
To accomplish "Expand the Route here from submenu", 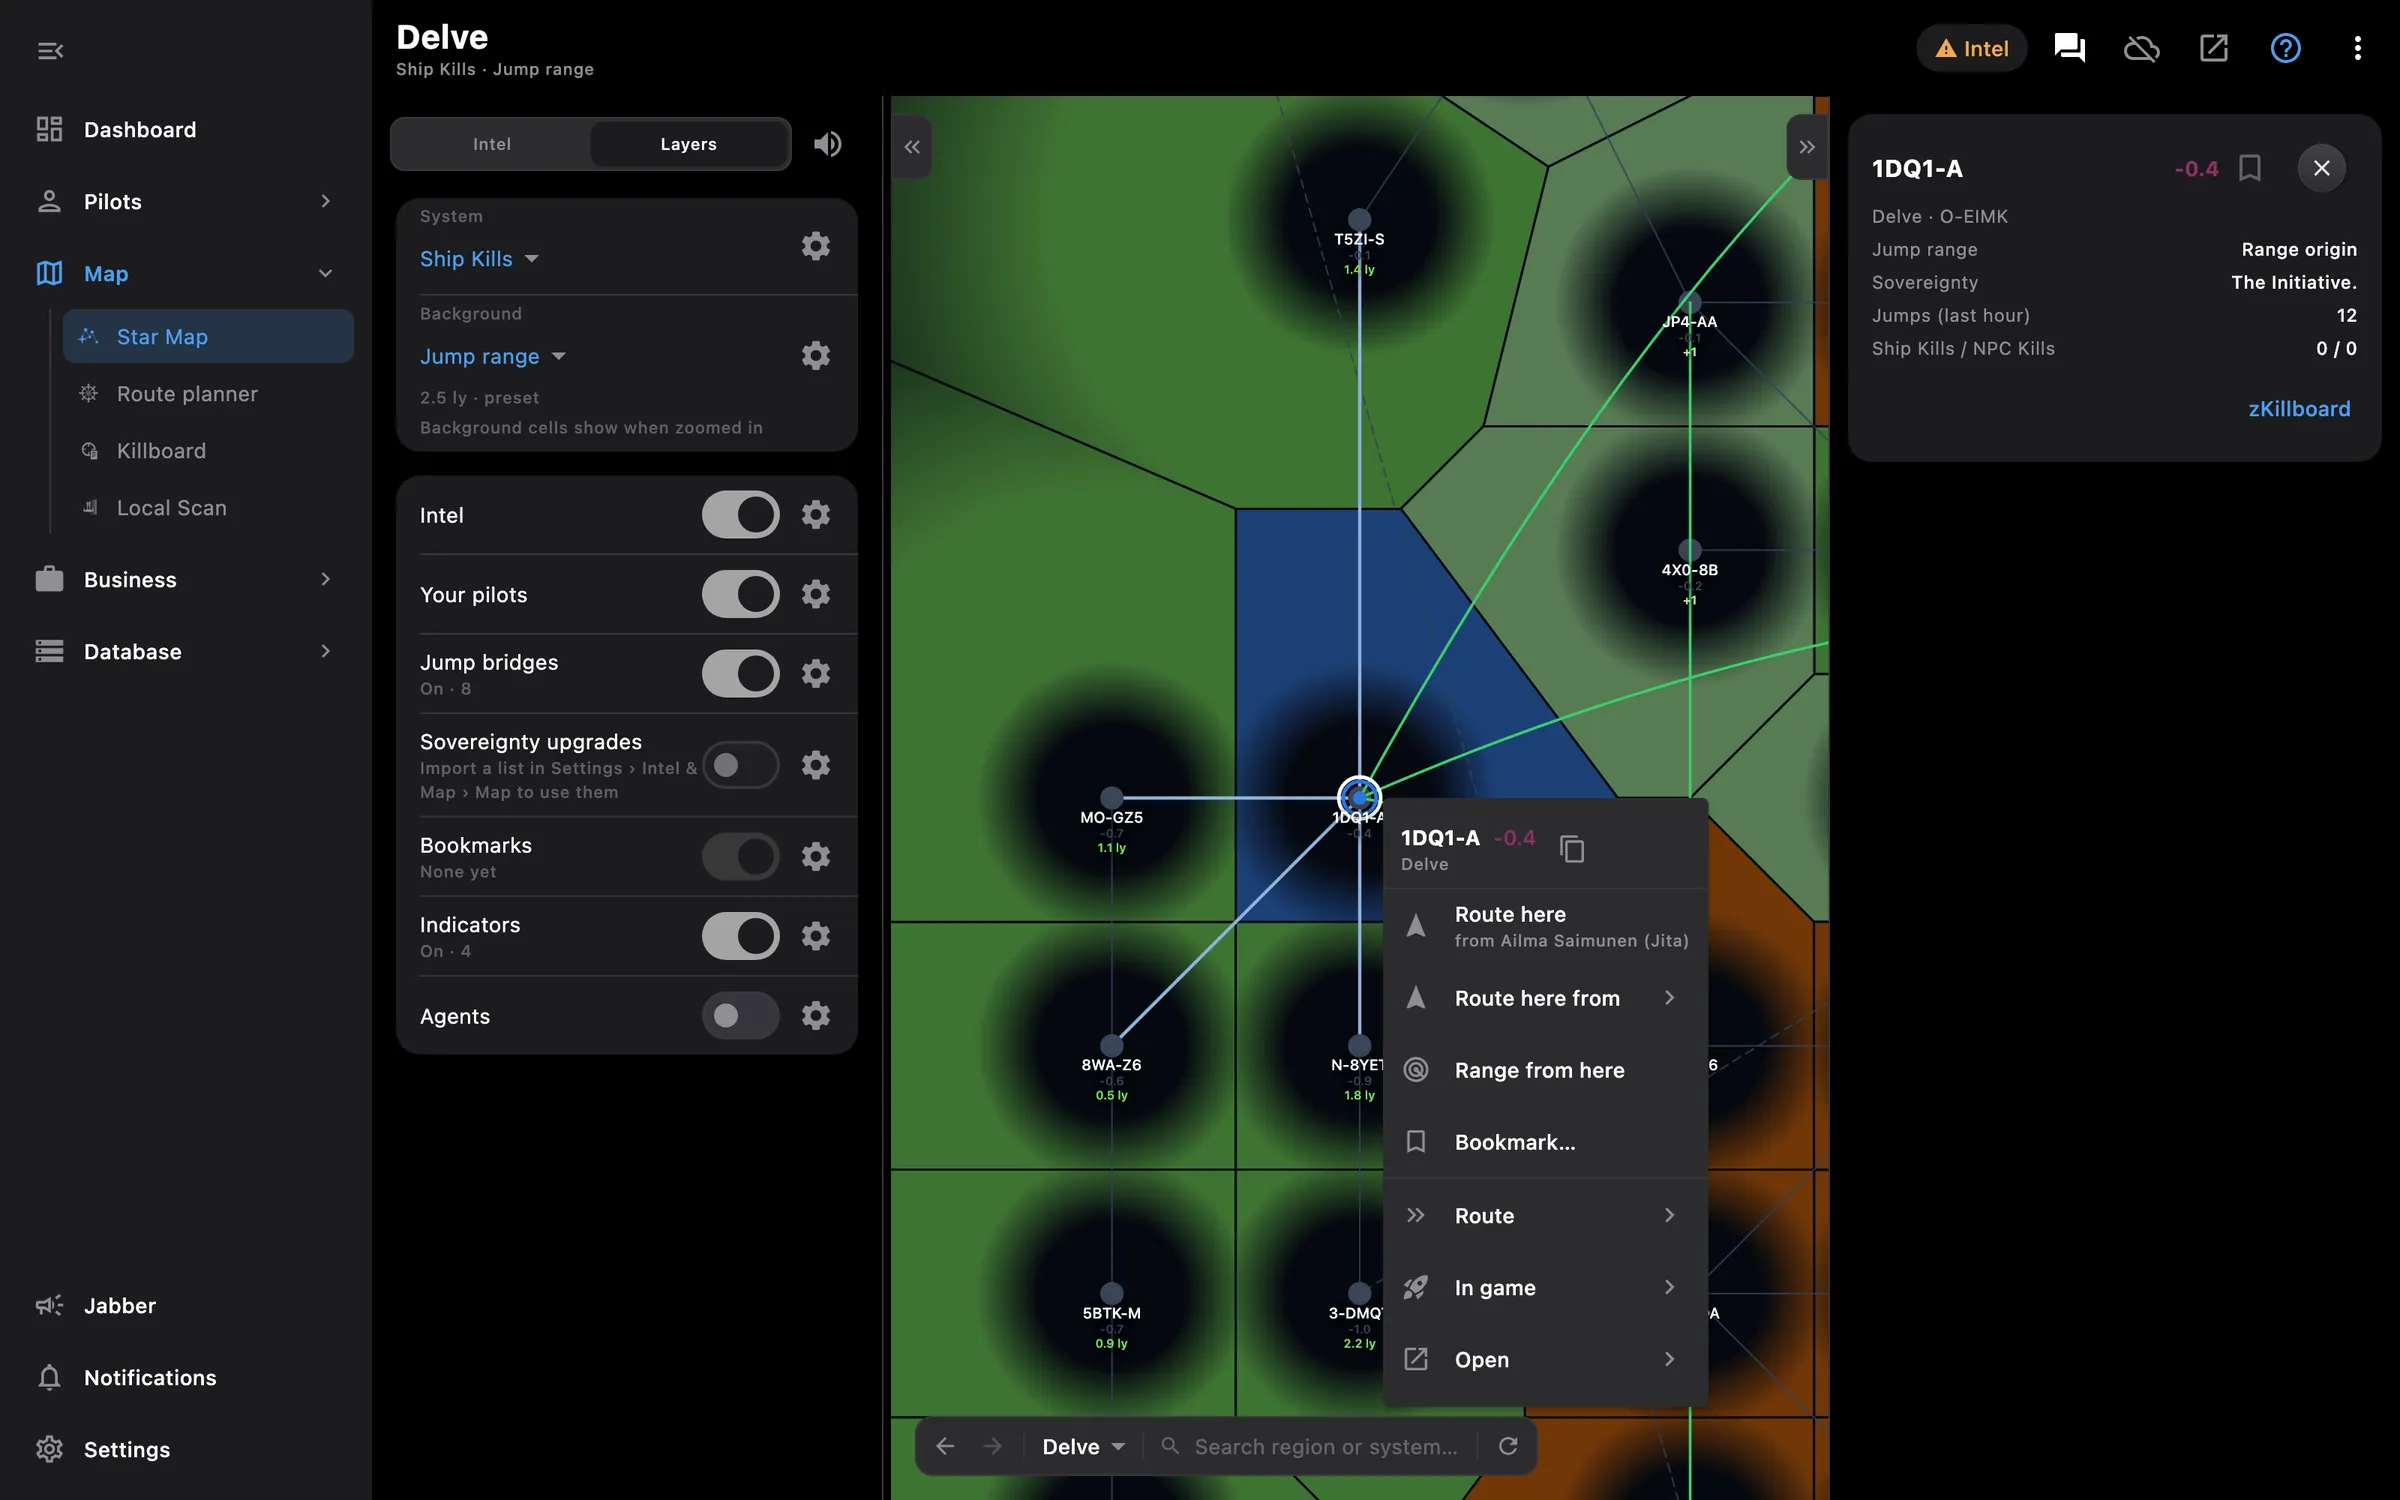I will click(1545, 998).
